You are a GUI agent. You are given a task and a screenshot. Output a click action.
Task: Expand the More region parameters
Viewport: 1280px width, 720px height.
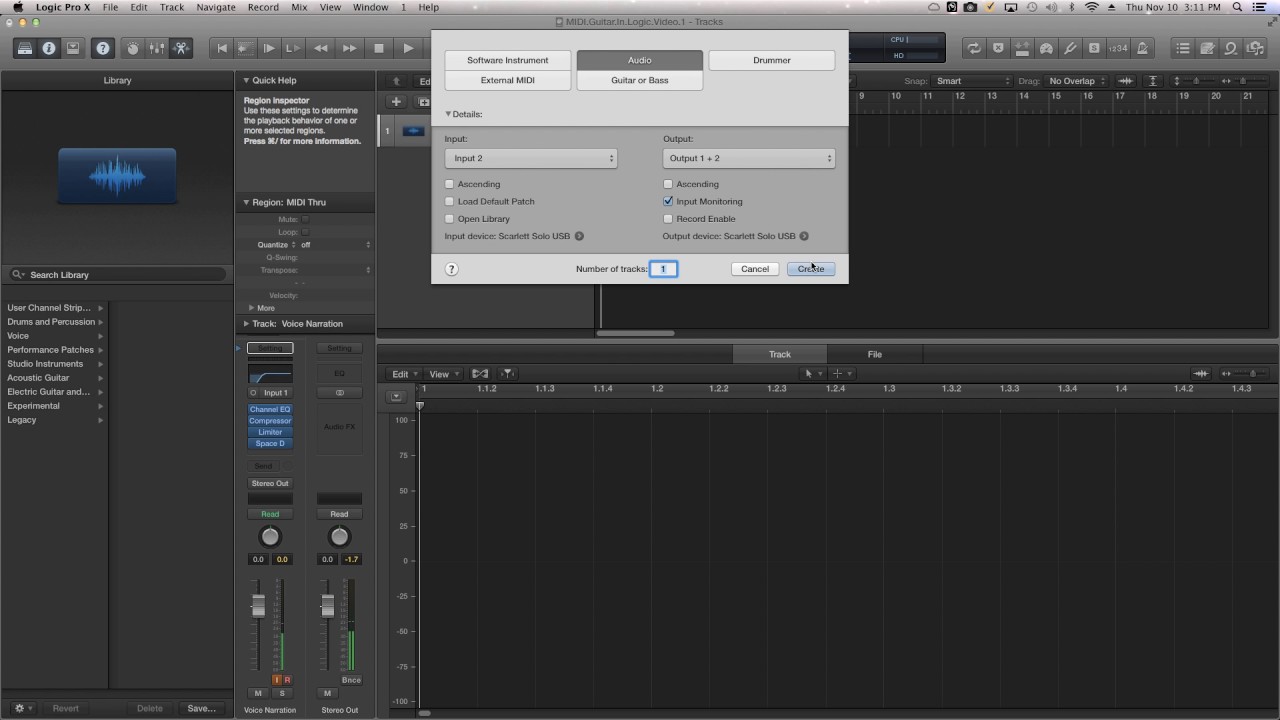(252, 308)
